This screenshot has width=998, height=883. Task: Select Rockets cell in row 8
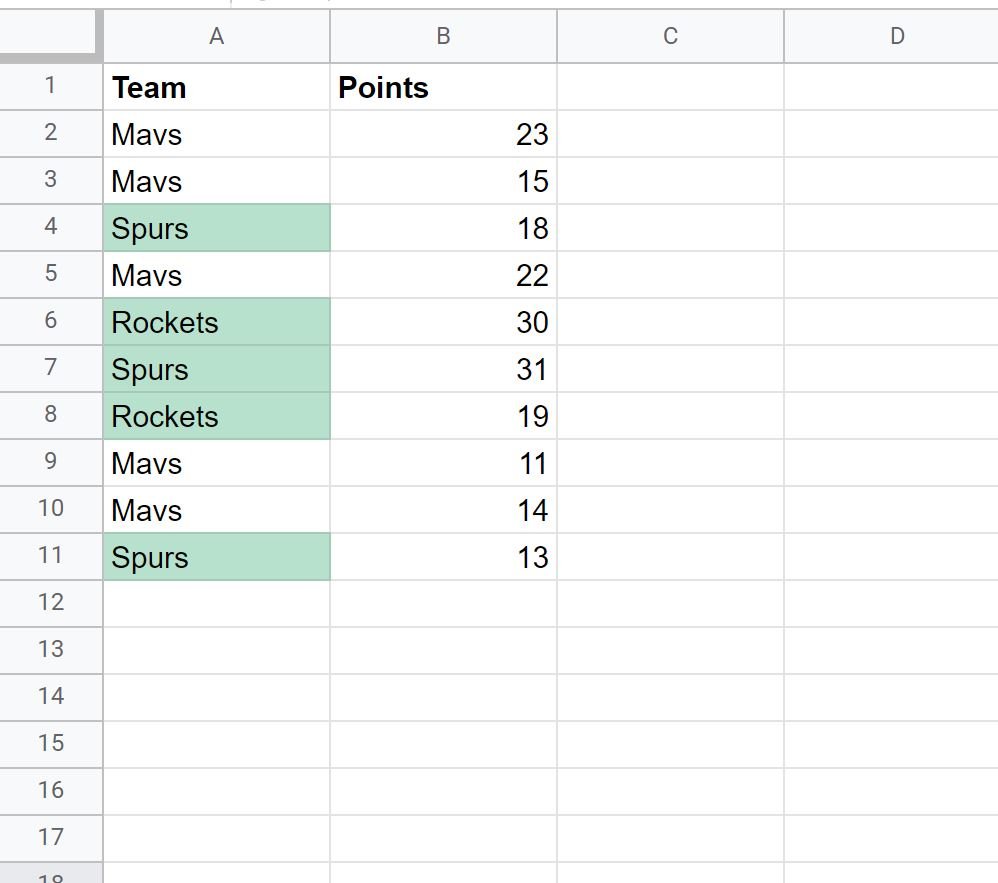coord(216,416)
